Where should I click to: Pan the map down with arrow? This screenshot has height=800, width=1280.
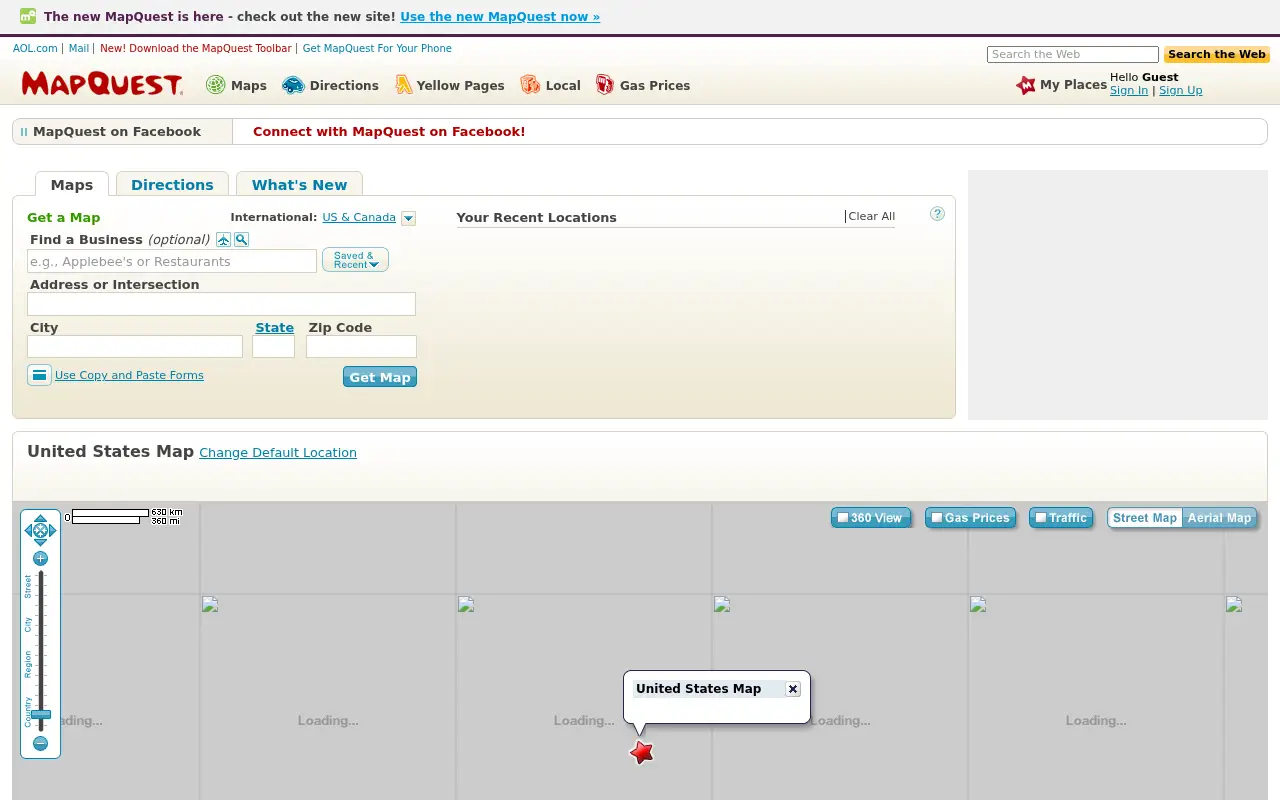(x=40, y=543)
